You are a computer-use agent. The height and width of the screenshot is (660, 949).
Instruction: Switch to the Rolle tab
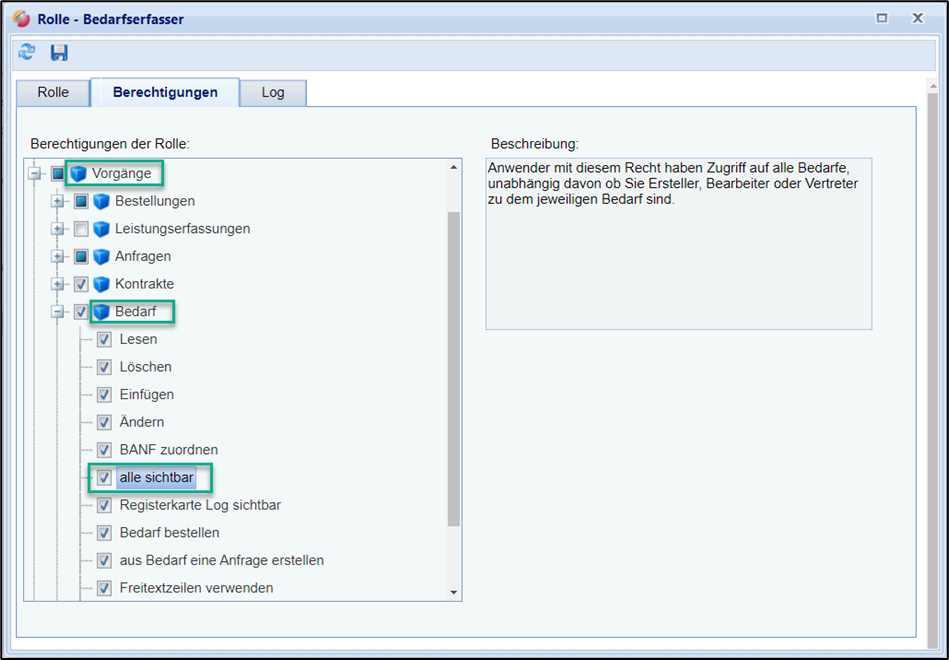53,93
